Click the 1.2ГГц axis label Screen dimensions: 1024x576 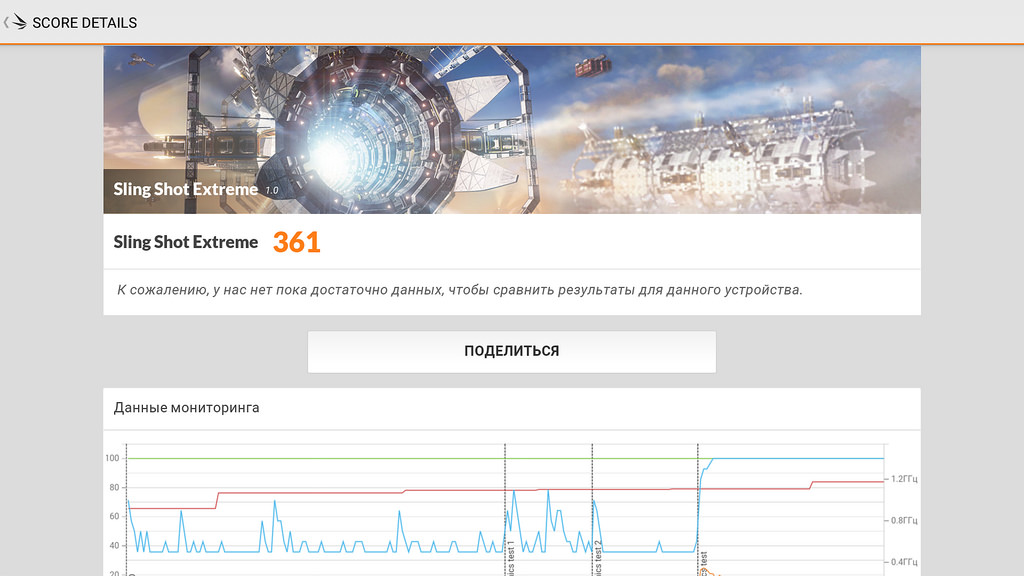tap(904, 479)
